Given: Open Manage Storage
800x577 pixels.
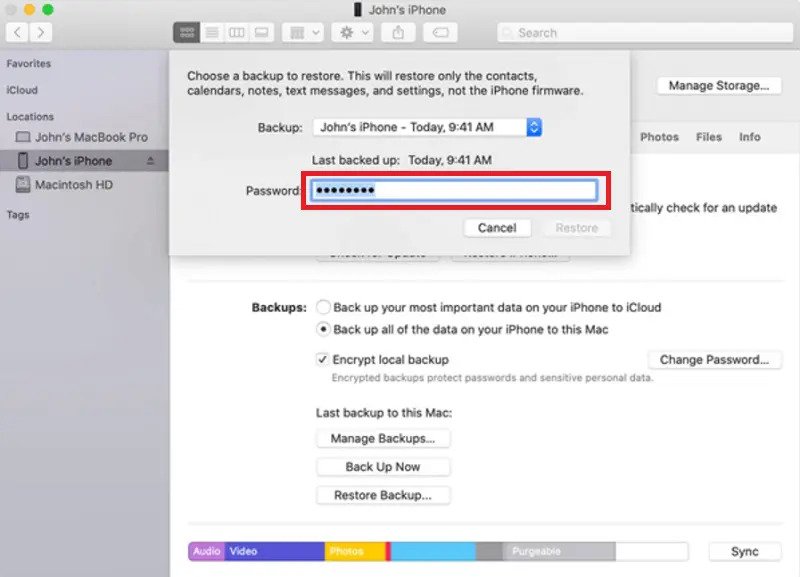Looking at the screenshot, I should coord(719,86).
